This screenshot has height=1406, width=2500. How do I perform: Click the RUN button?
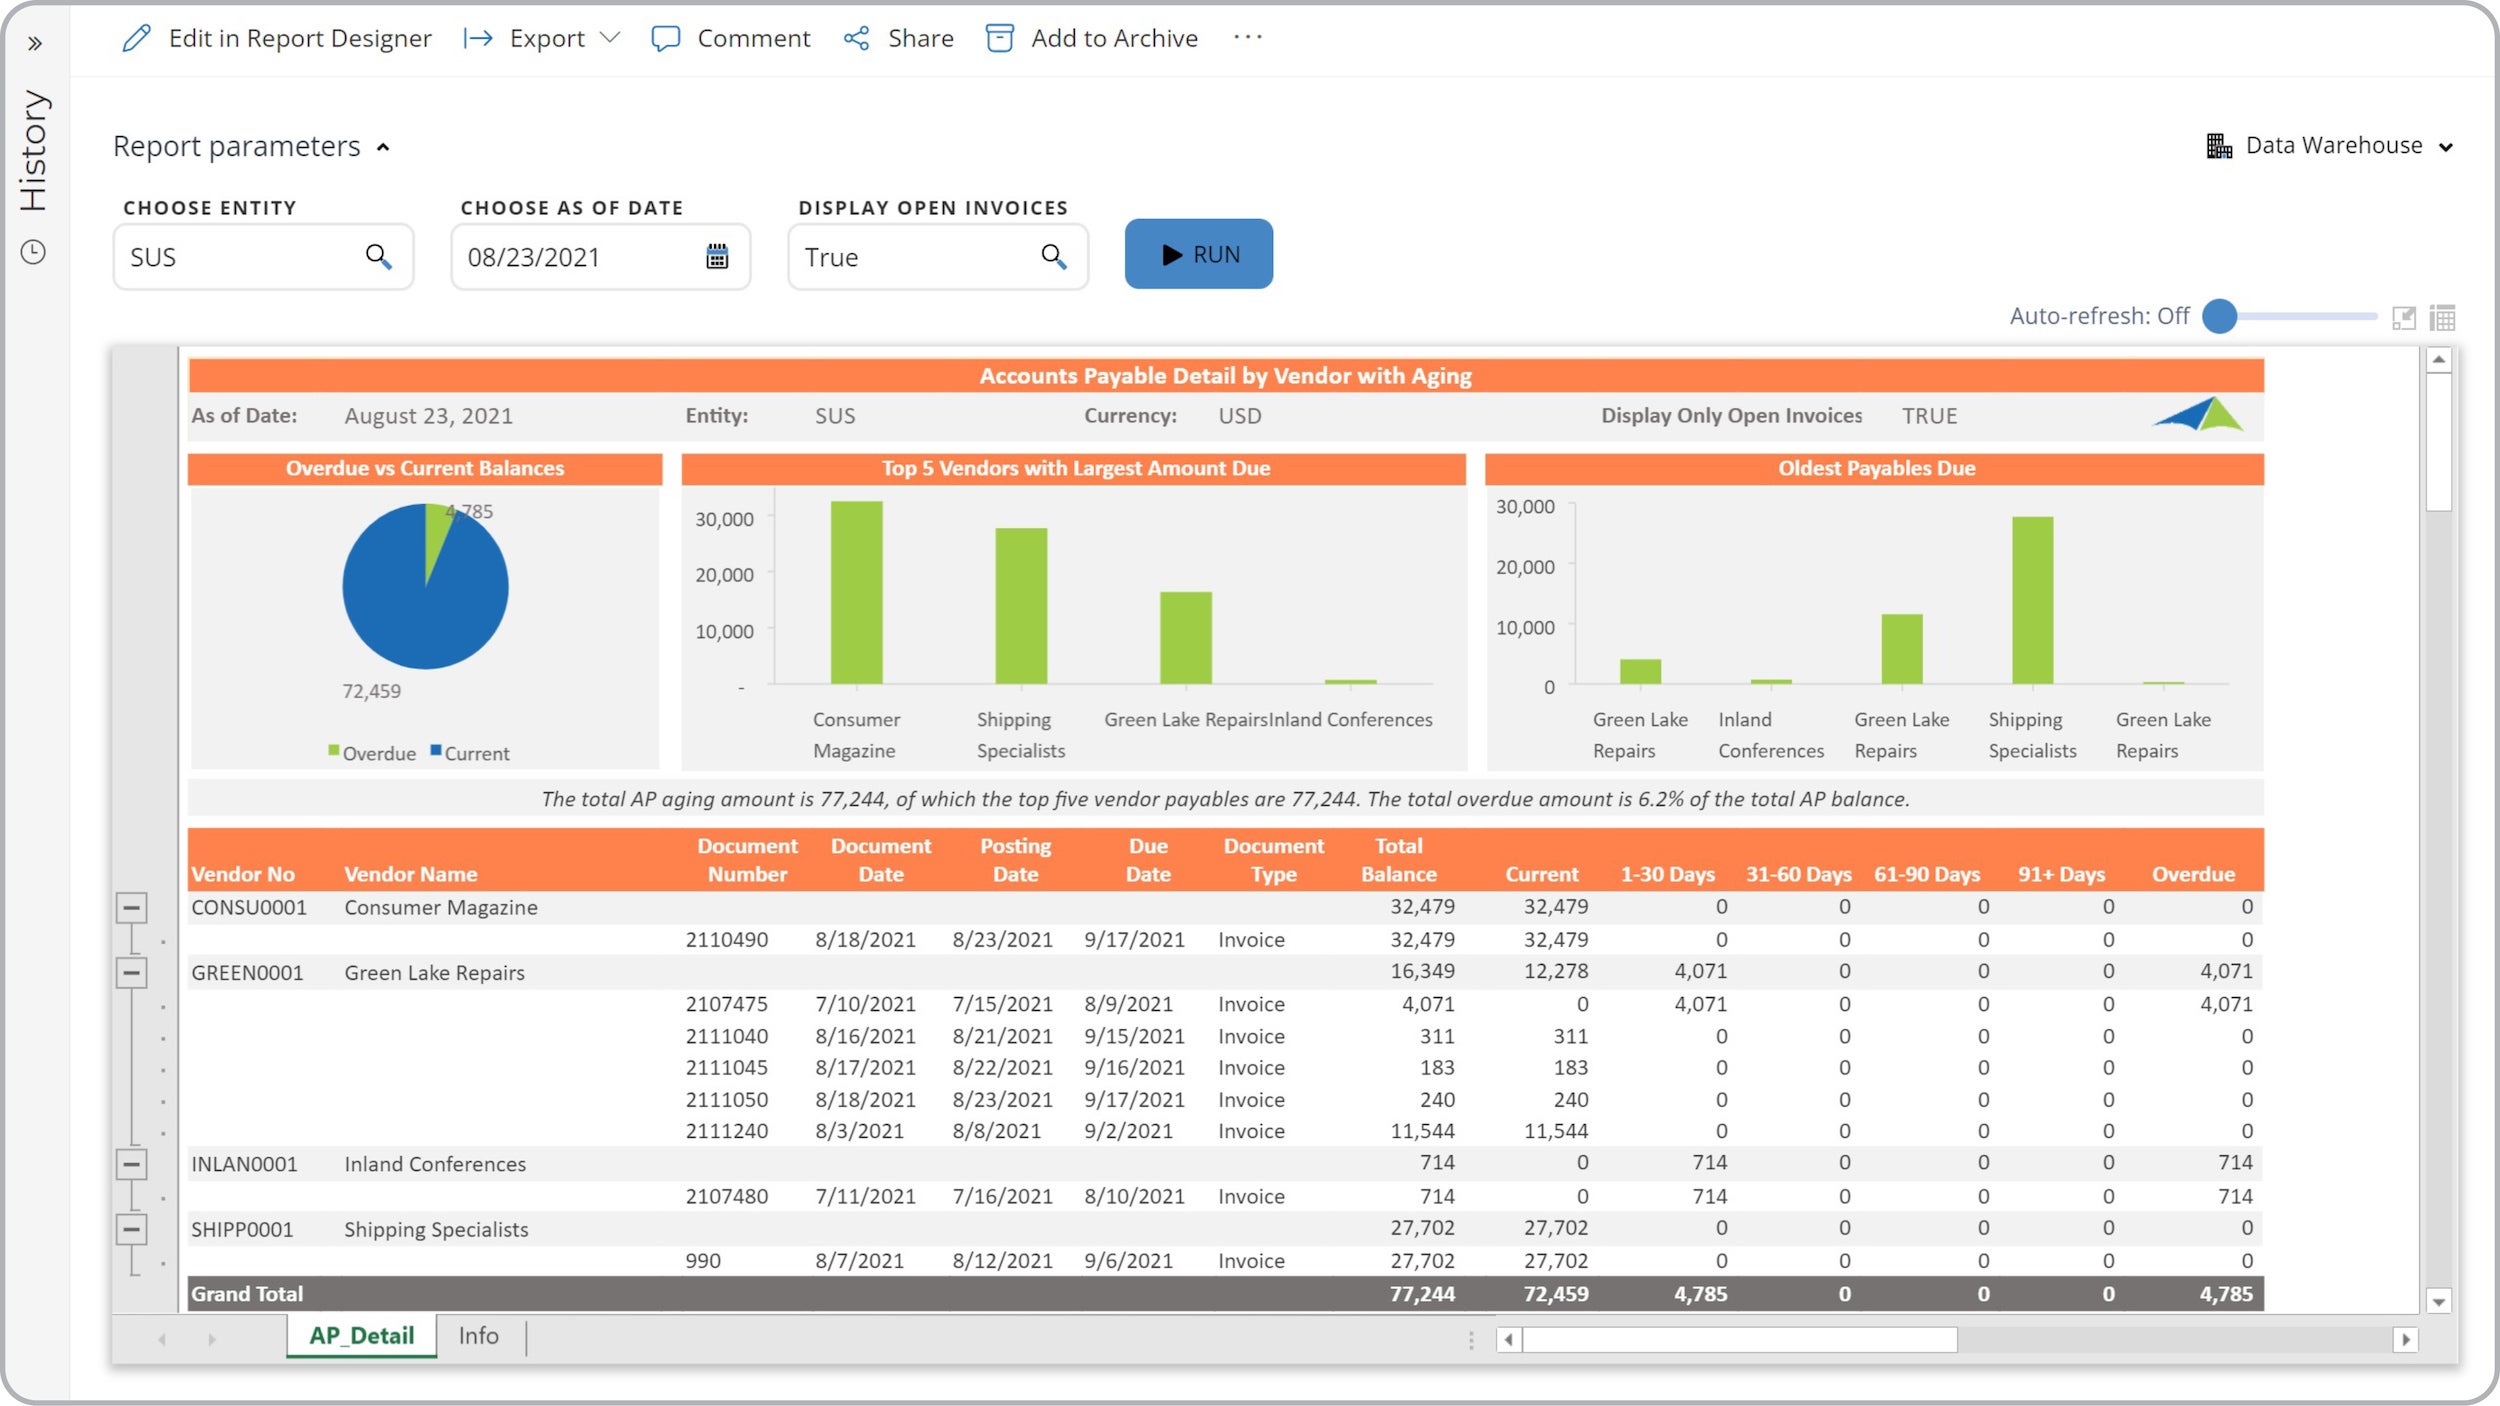1198,254
